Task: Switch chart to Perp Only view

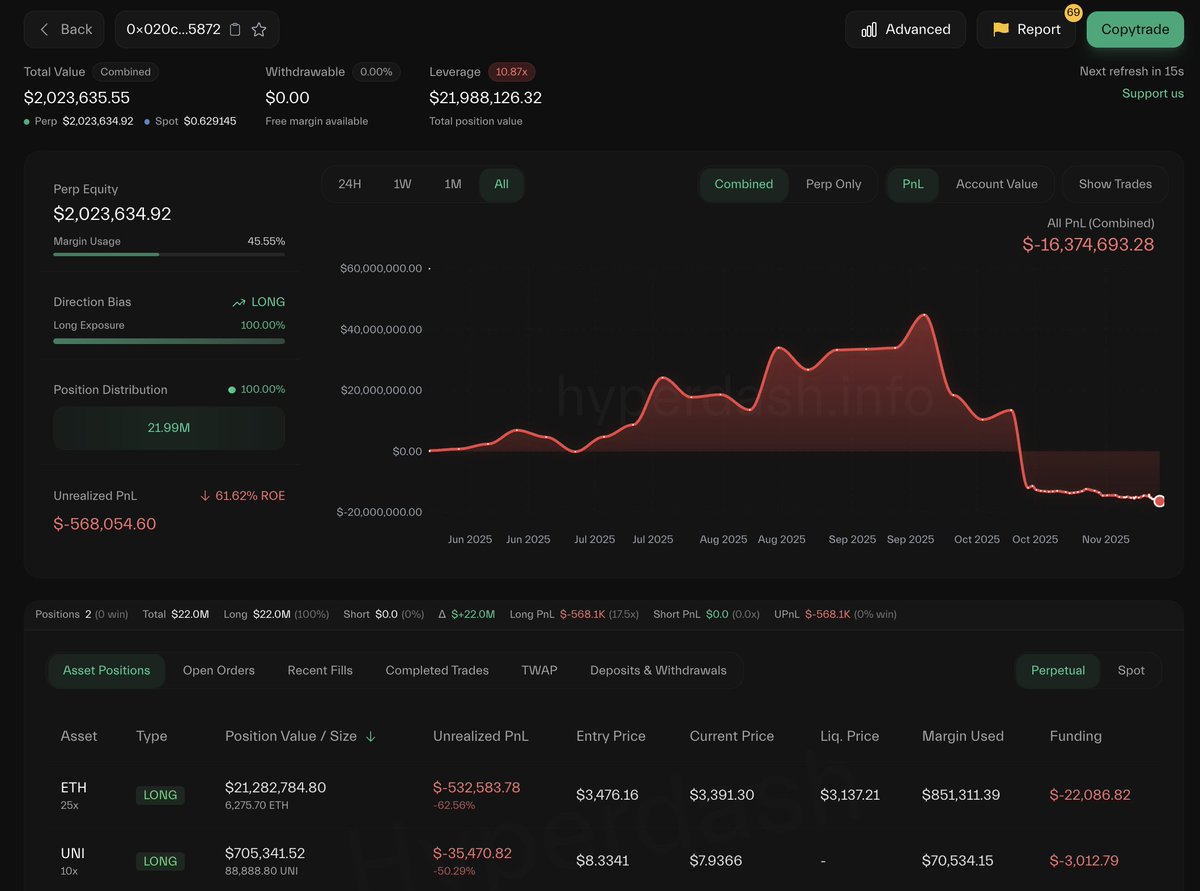Action: click(x=833, y=184)
